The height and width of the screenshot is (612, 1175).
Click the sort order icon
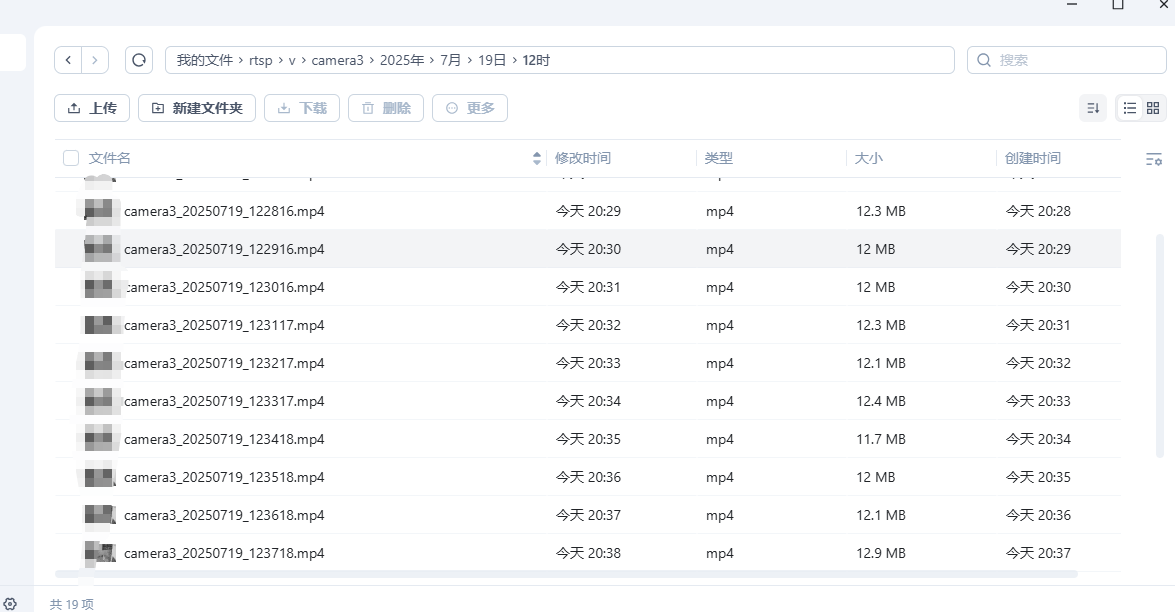tap(1093, 108)
